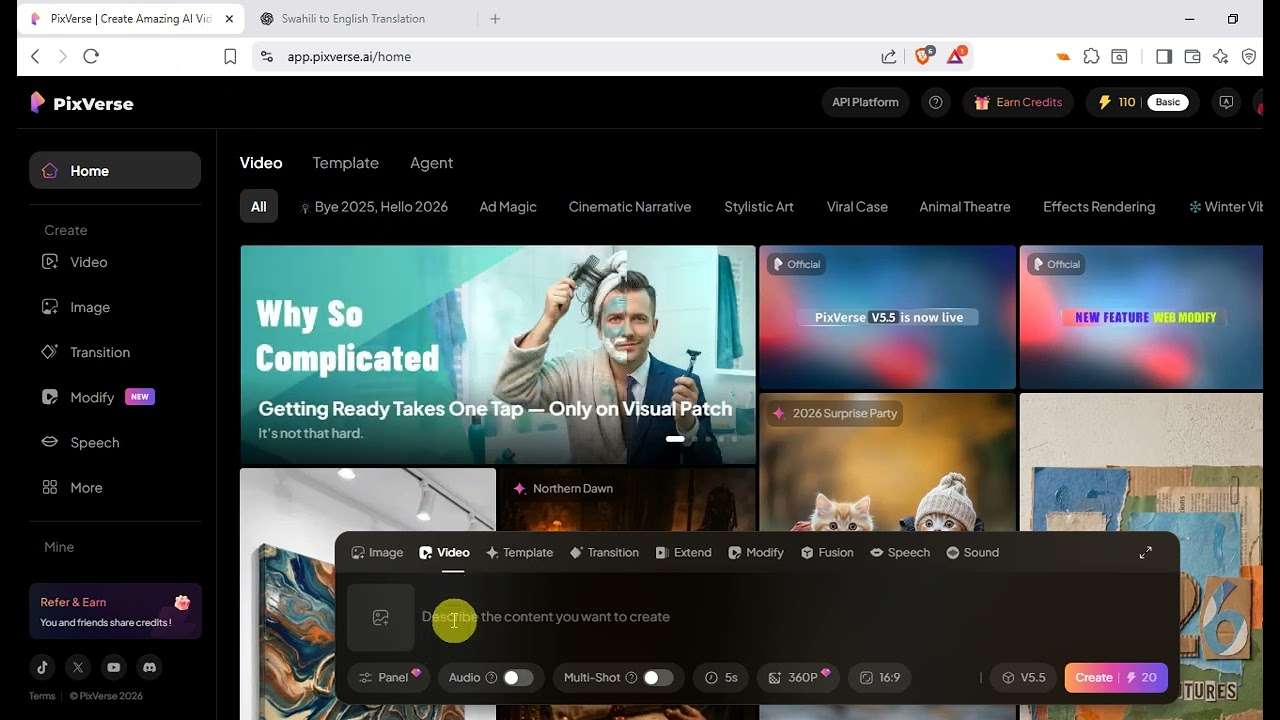Toggle the Multi-Shot switch

pos(657,678)
